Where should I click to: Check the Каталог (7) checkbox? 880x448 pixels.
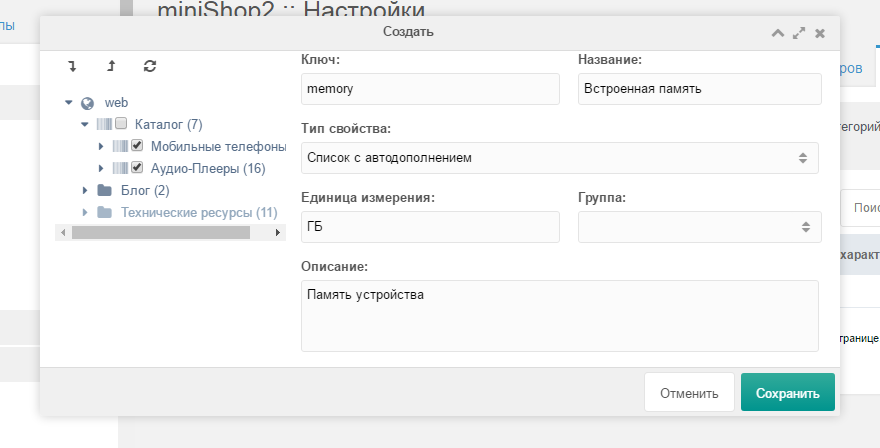pyautogui.click(x=121, y=124)
